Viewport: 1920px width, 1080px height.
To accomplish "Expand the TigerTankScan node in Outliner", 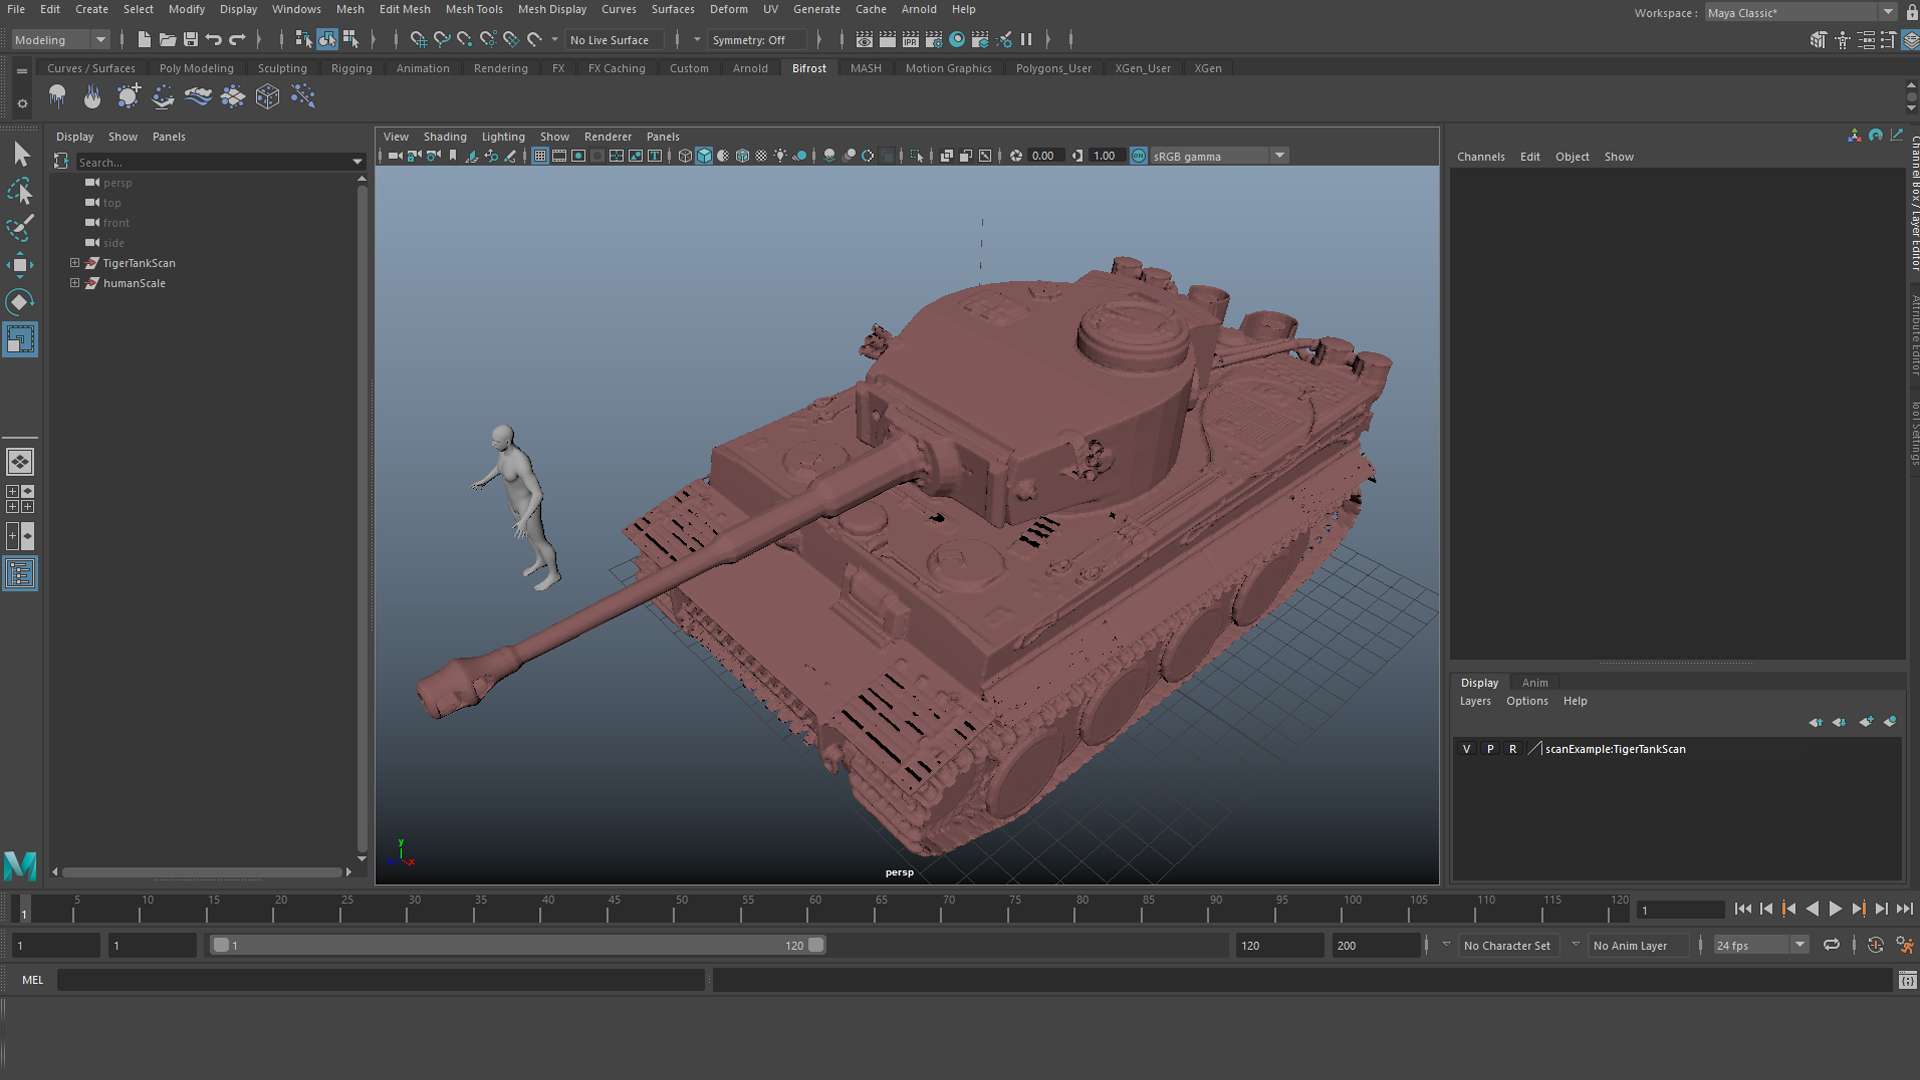I will coord(74,263).
